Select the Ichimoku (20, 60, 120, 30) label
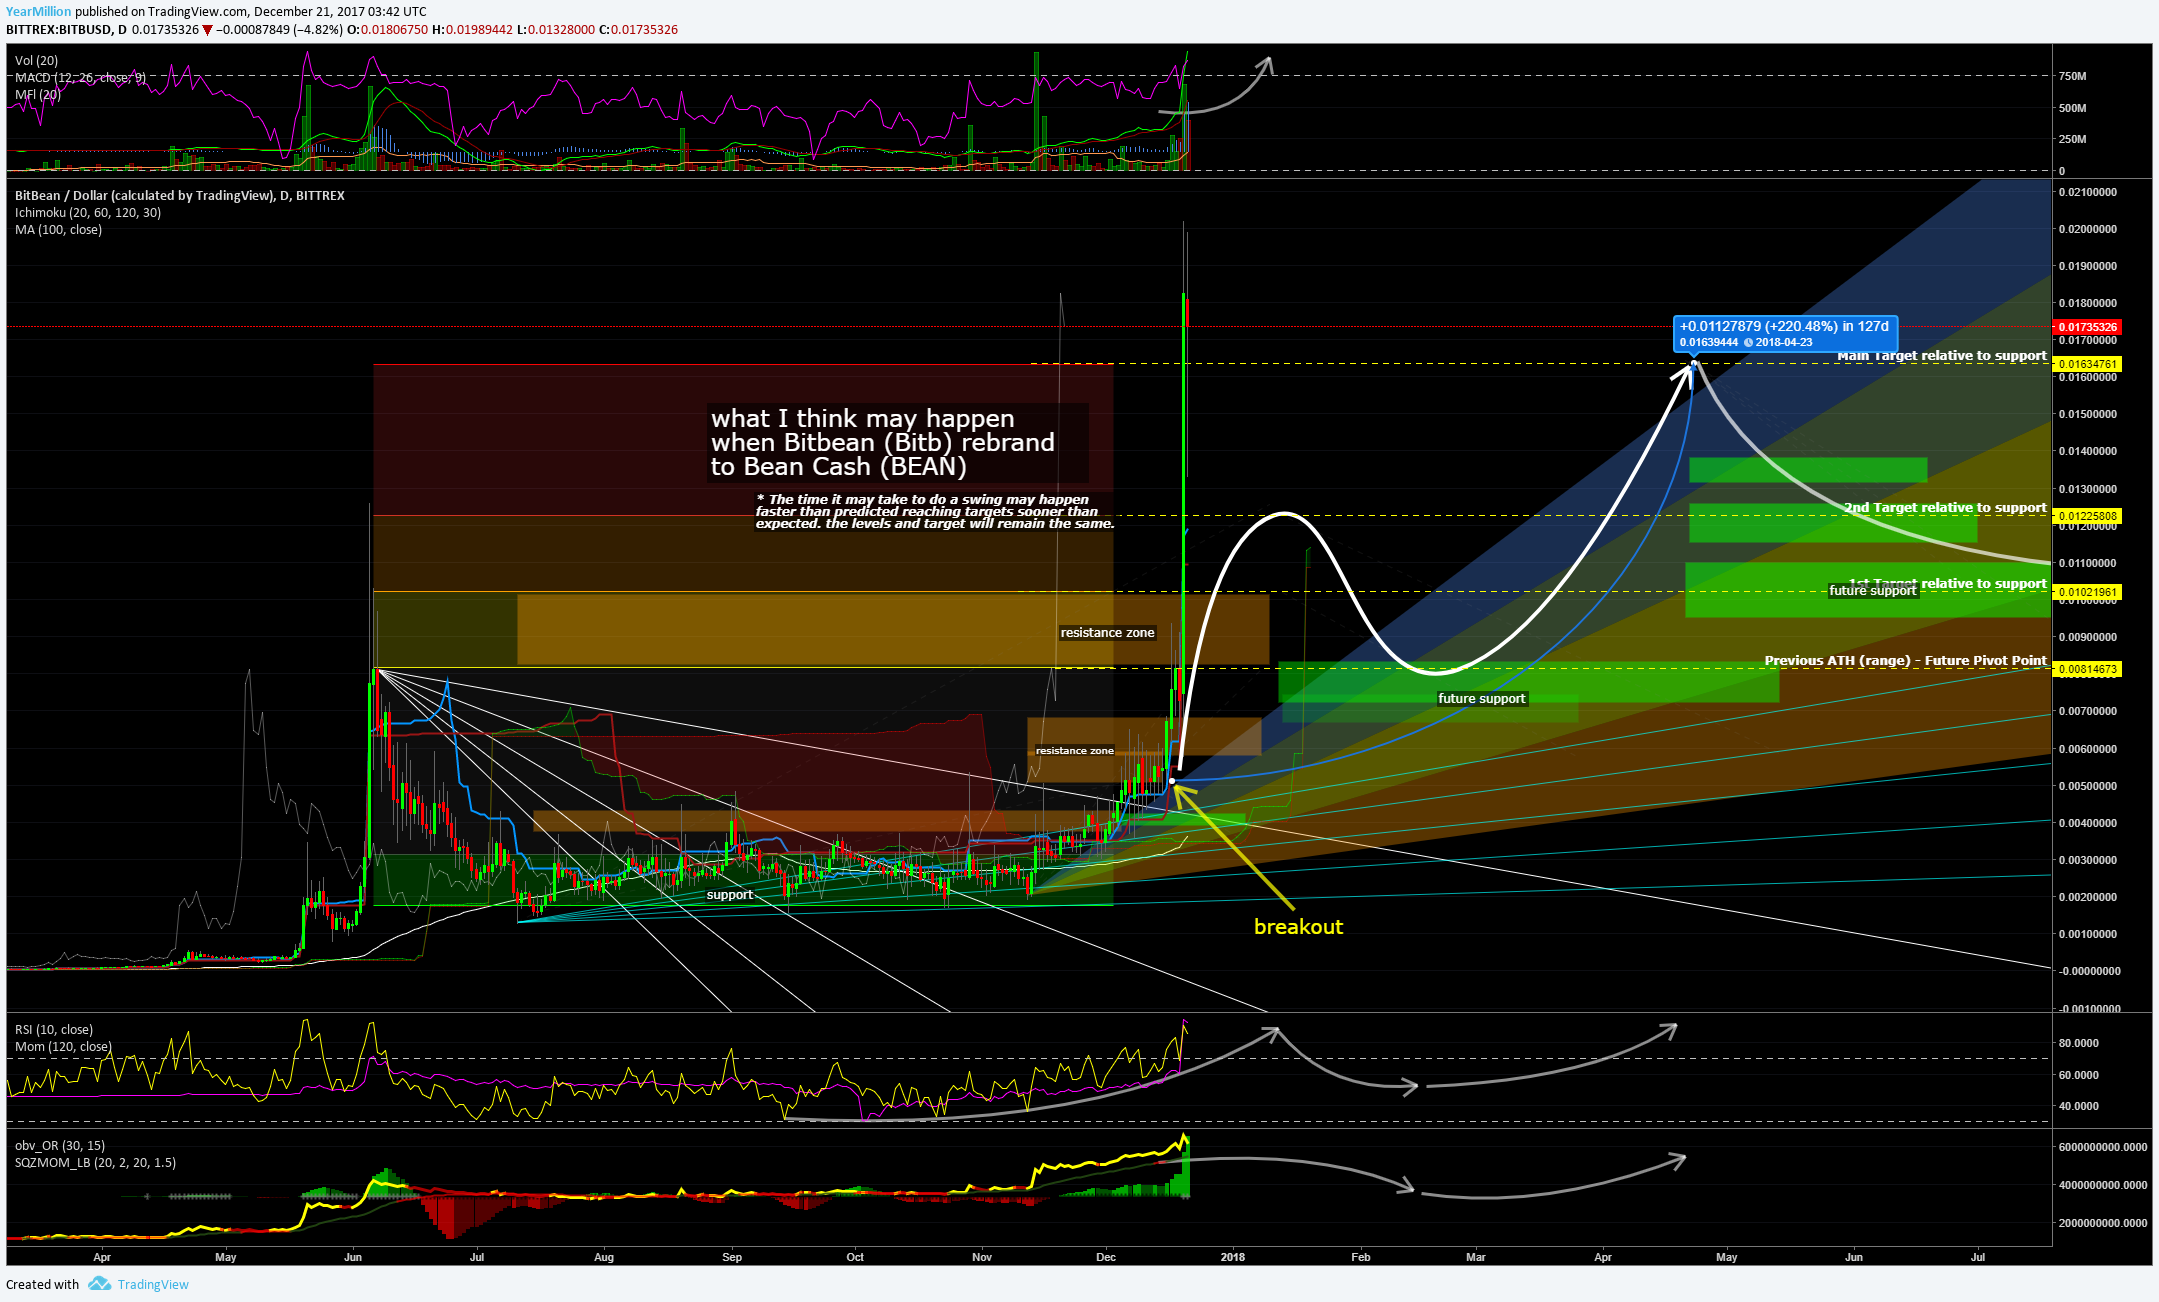2159x1302 pixels. 88,213
